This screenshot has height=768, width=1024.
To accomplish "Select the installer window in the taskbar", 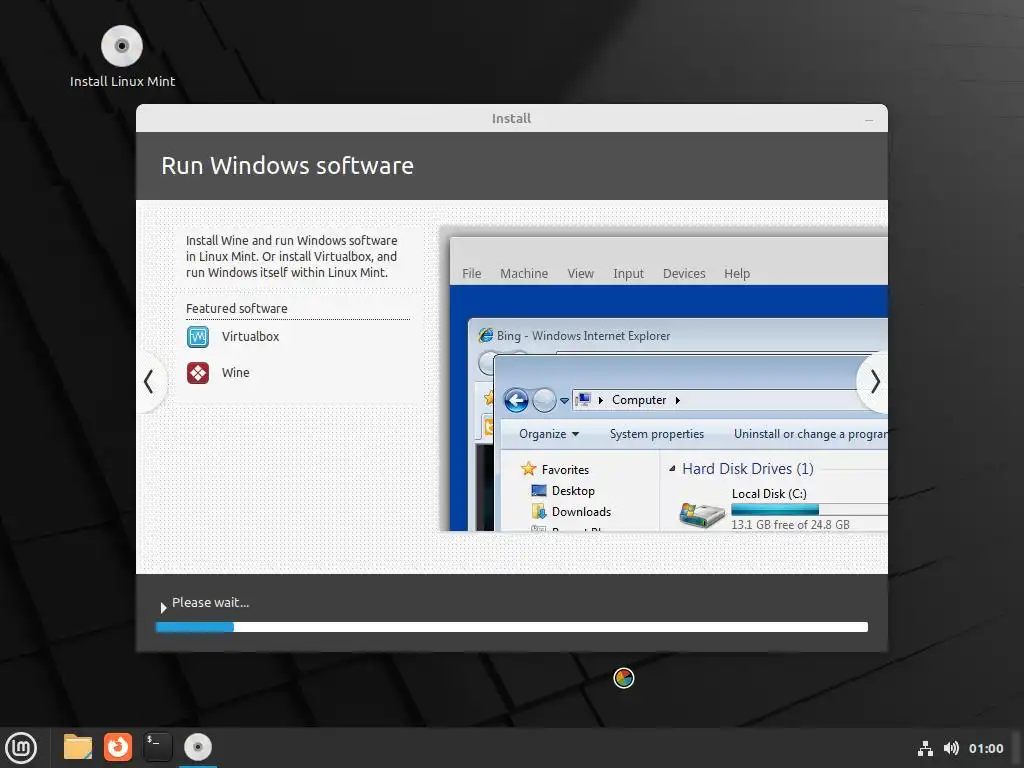I will coord(198,747).
